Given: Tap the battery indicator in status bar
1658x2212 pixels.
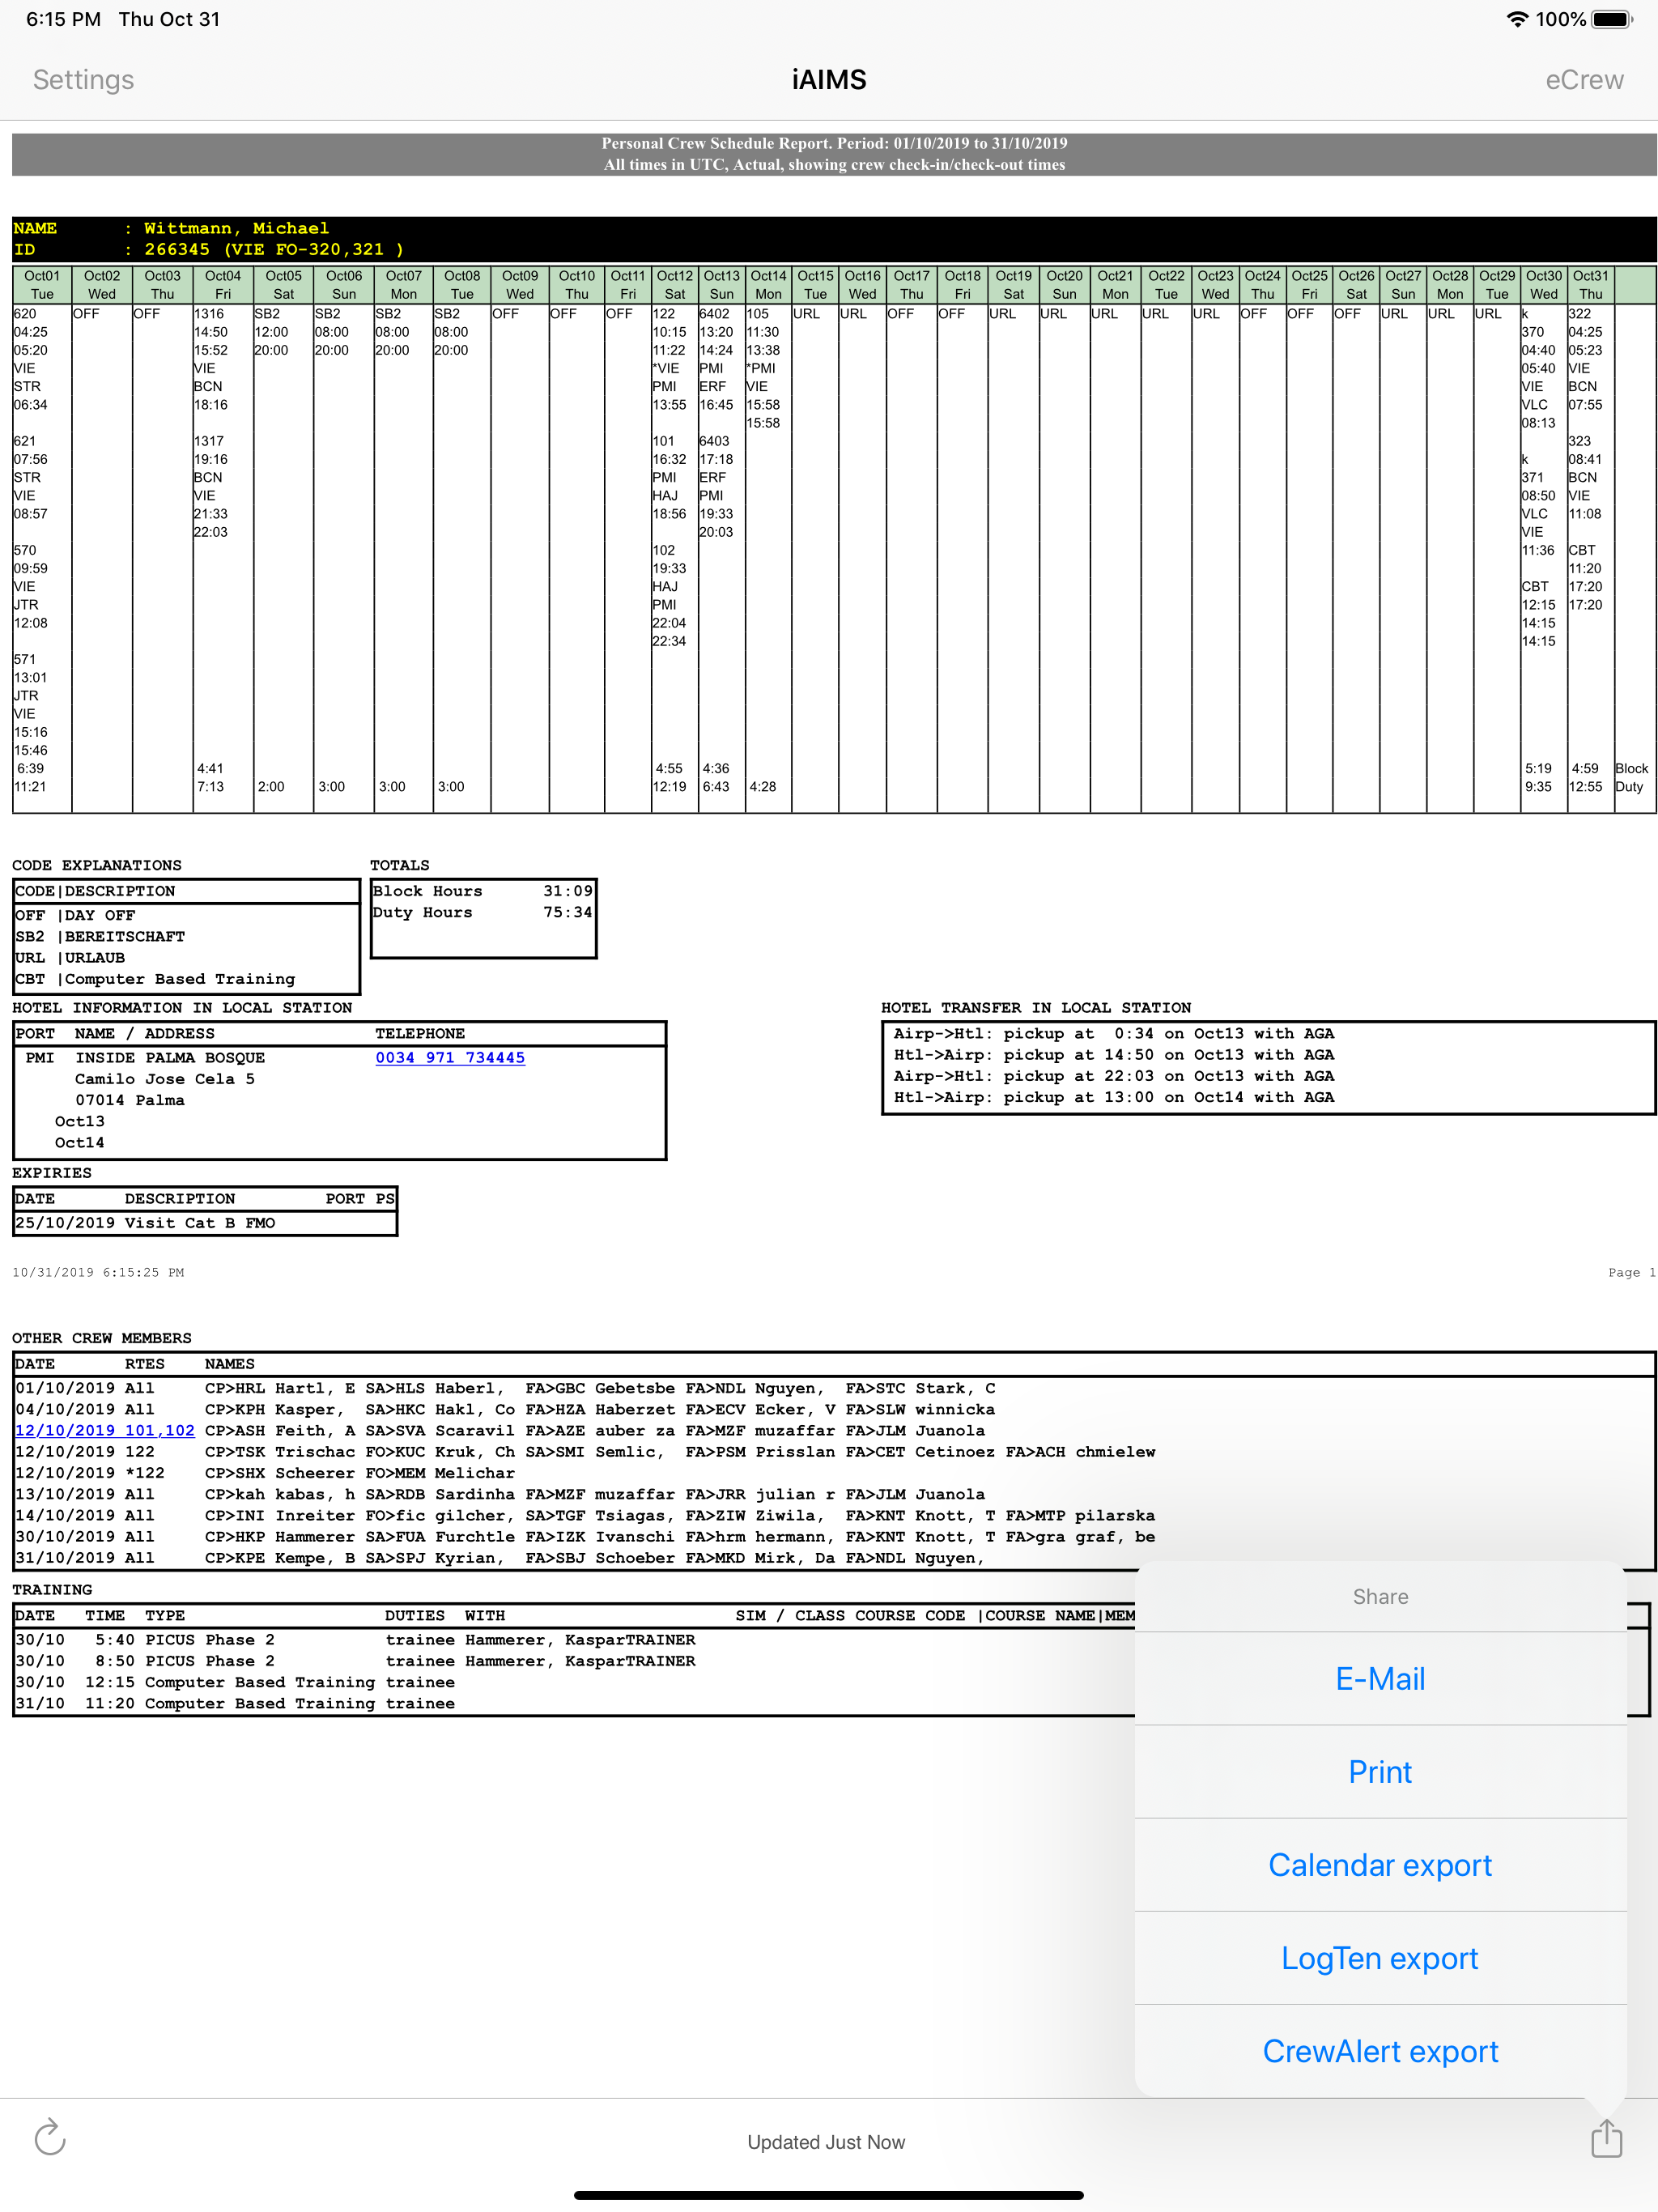Looking at the screenshot, I should (x=1612, y=19).
